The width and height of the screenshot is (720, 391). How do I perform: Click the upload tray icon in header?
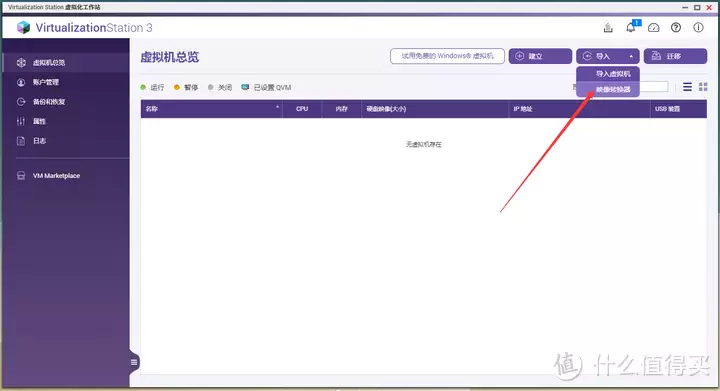[608, 28]
